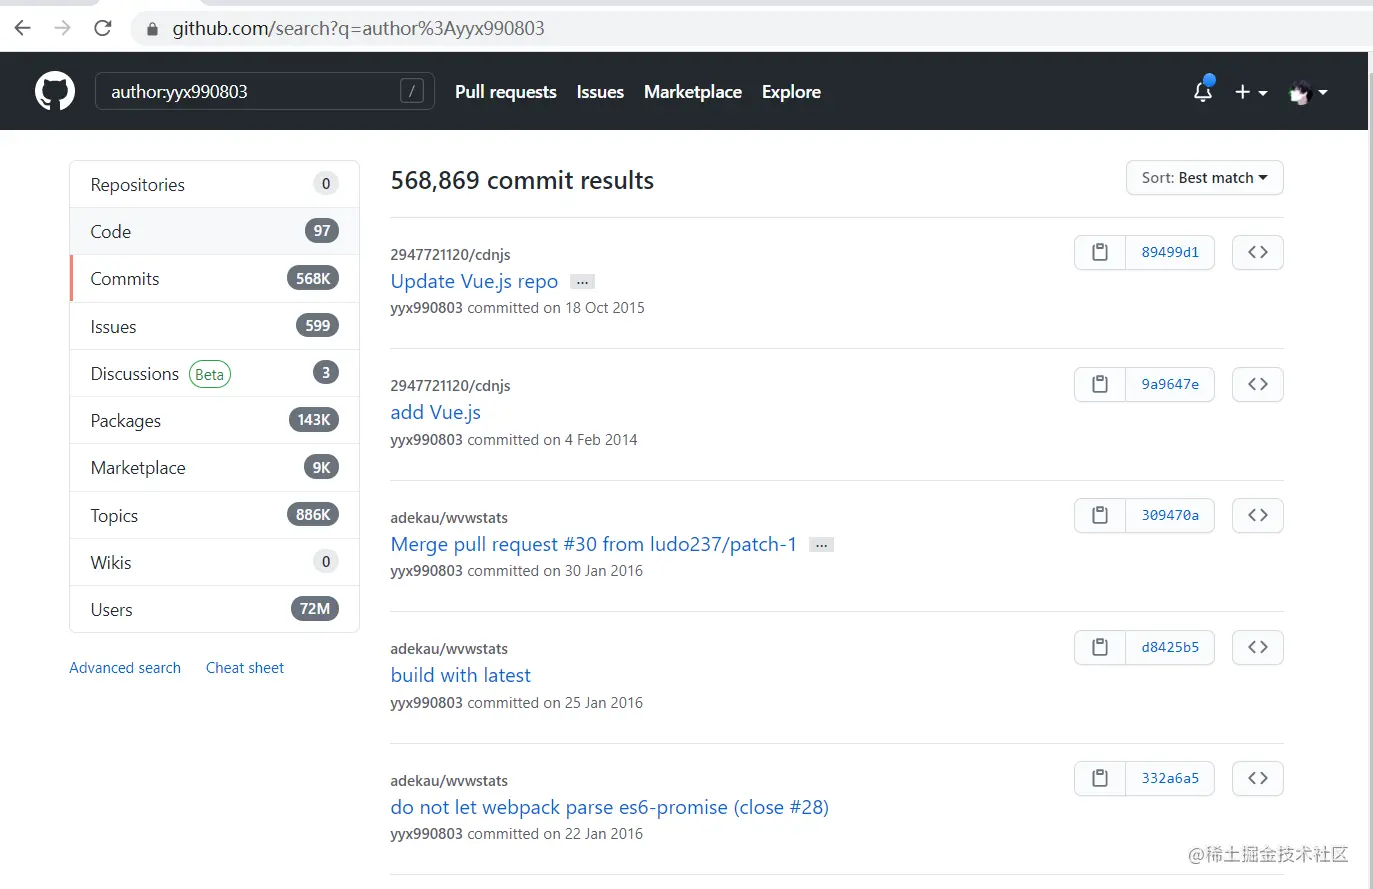Open notifications via the bell icon

[x=1201, y=91]
